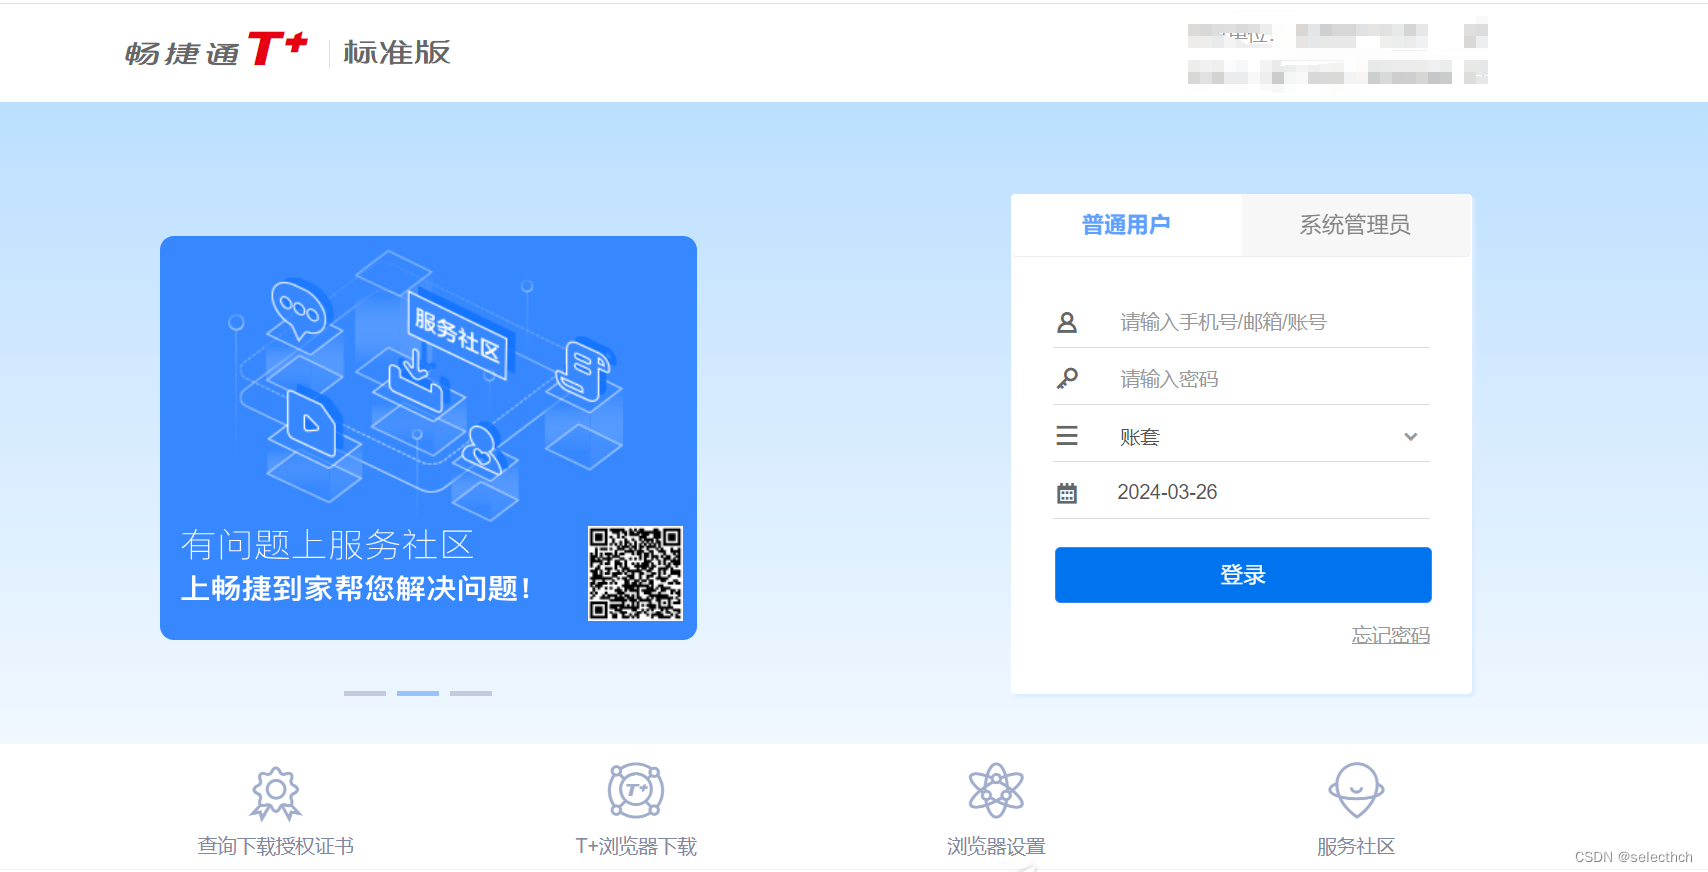Click the key password icon
The height and width of the screenshot is (872, 1708).
(x=1067, y=379)
